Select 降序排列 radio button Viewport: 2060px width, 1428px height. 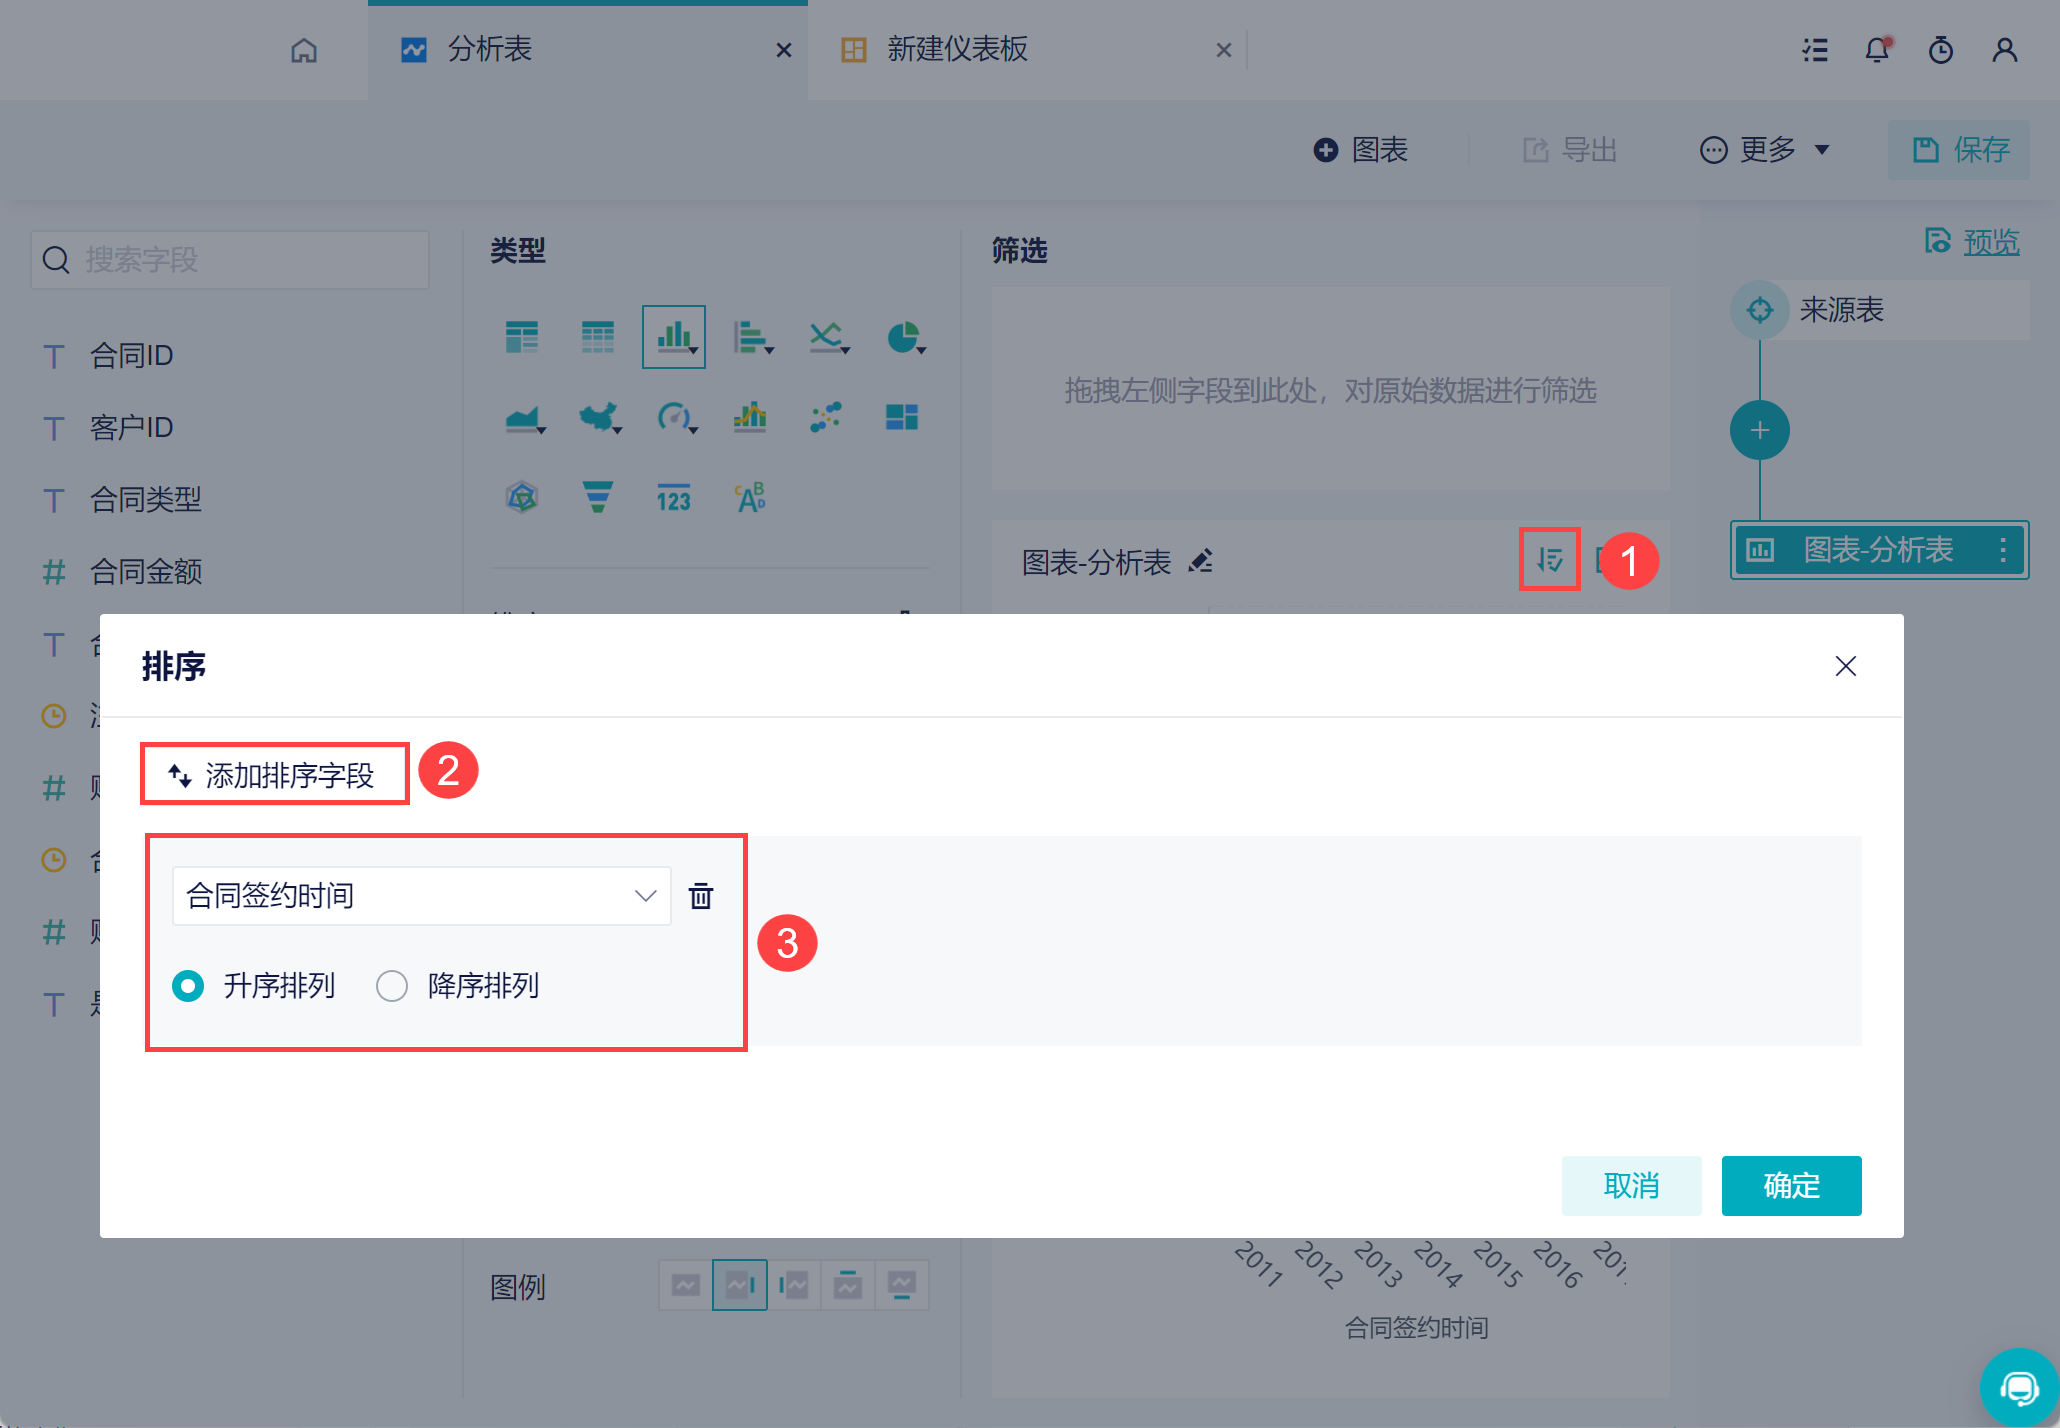click(392, 986)
